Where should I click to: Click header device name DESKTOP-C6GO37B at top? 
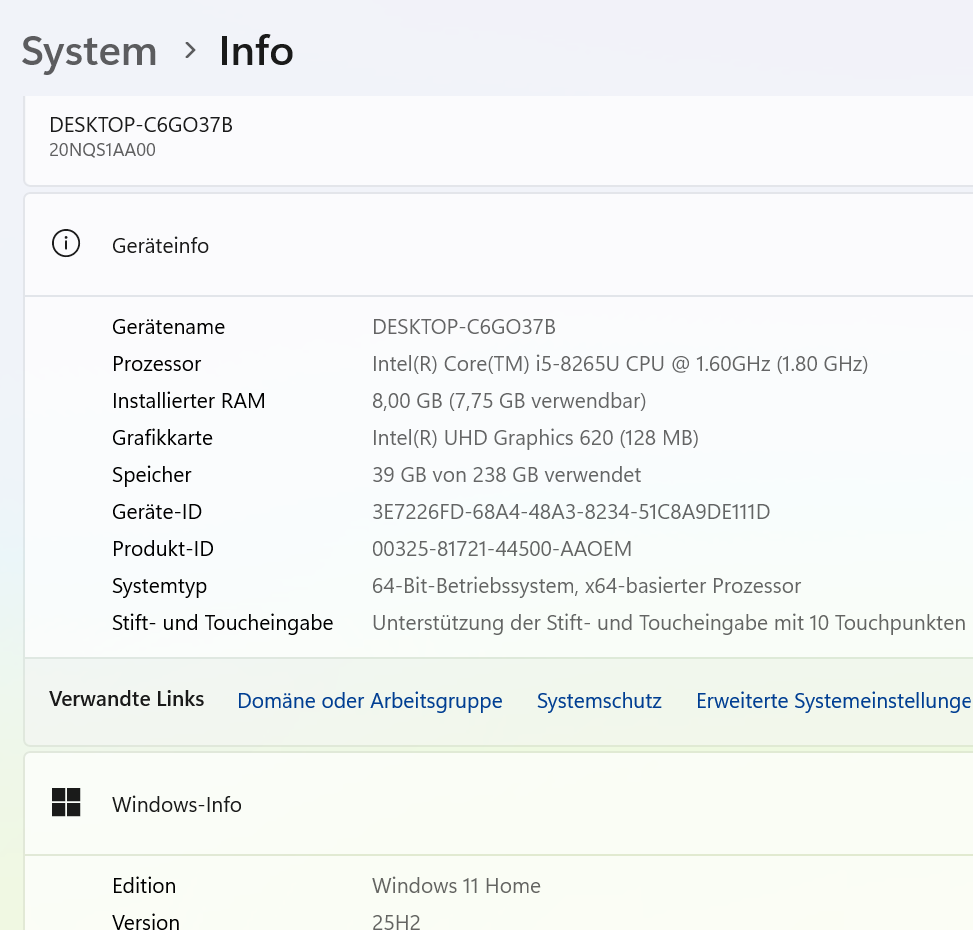(141, 125)
